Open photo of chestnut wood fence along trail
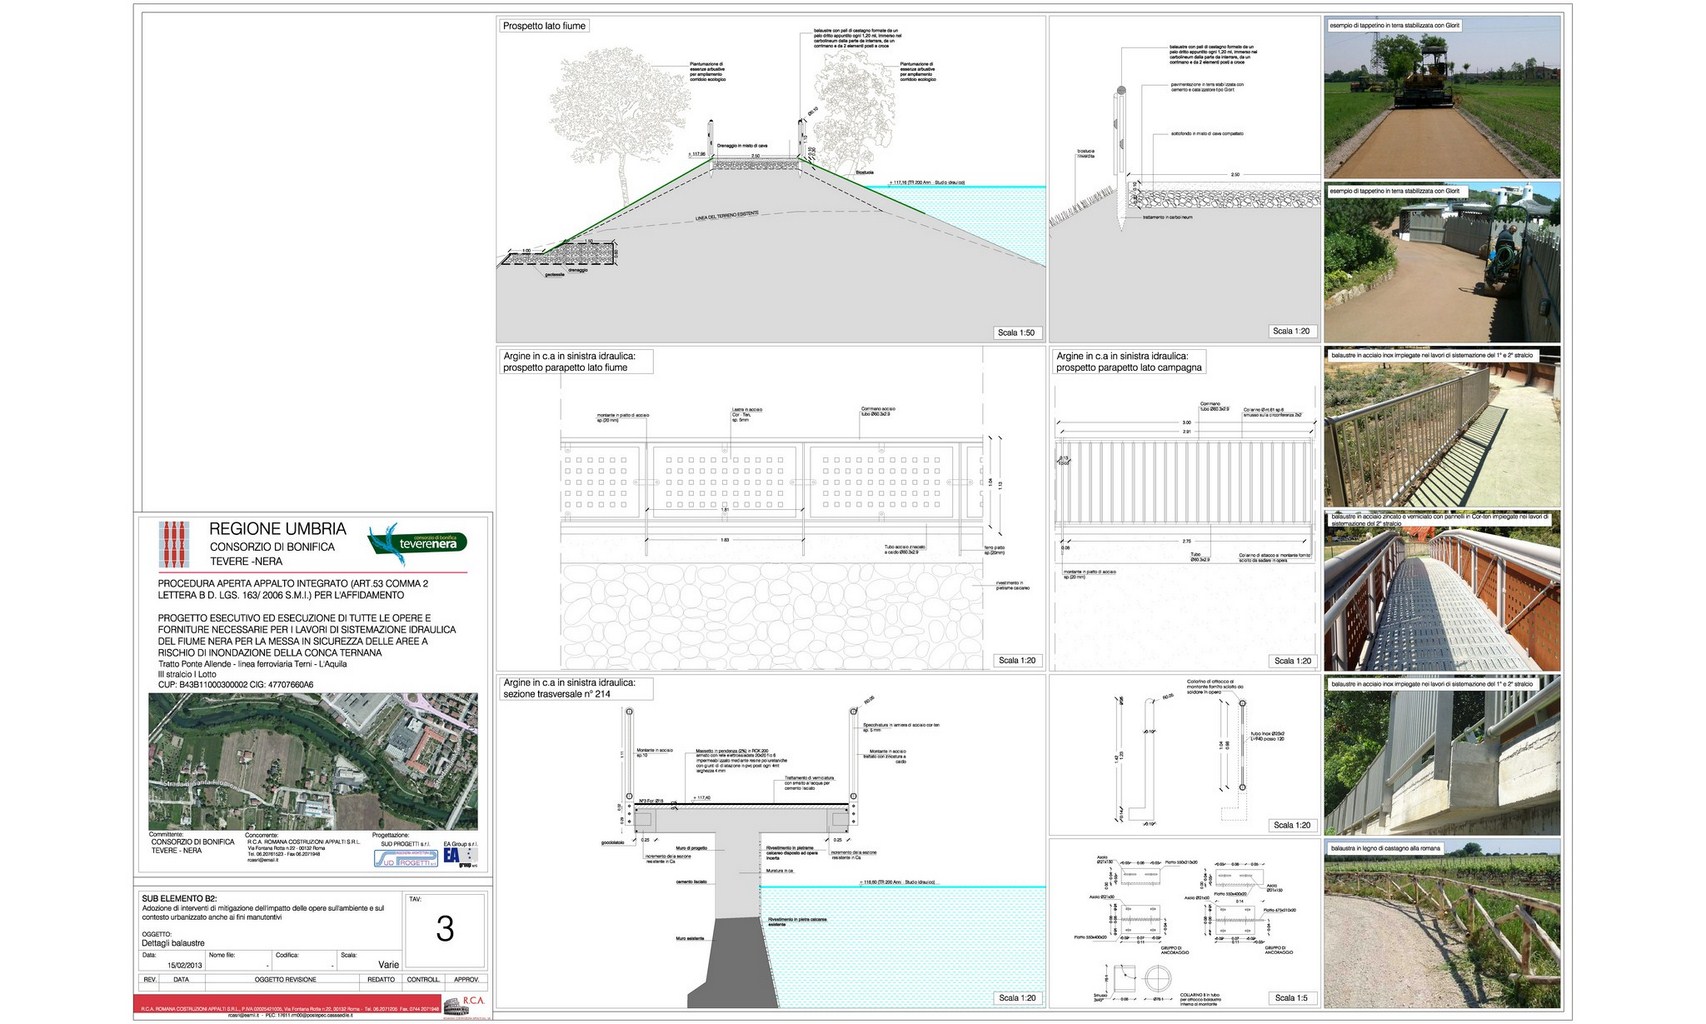 [x=1442, y=923]
